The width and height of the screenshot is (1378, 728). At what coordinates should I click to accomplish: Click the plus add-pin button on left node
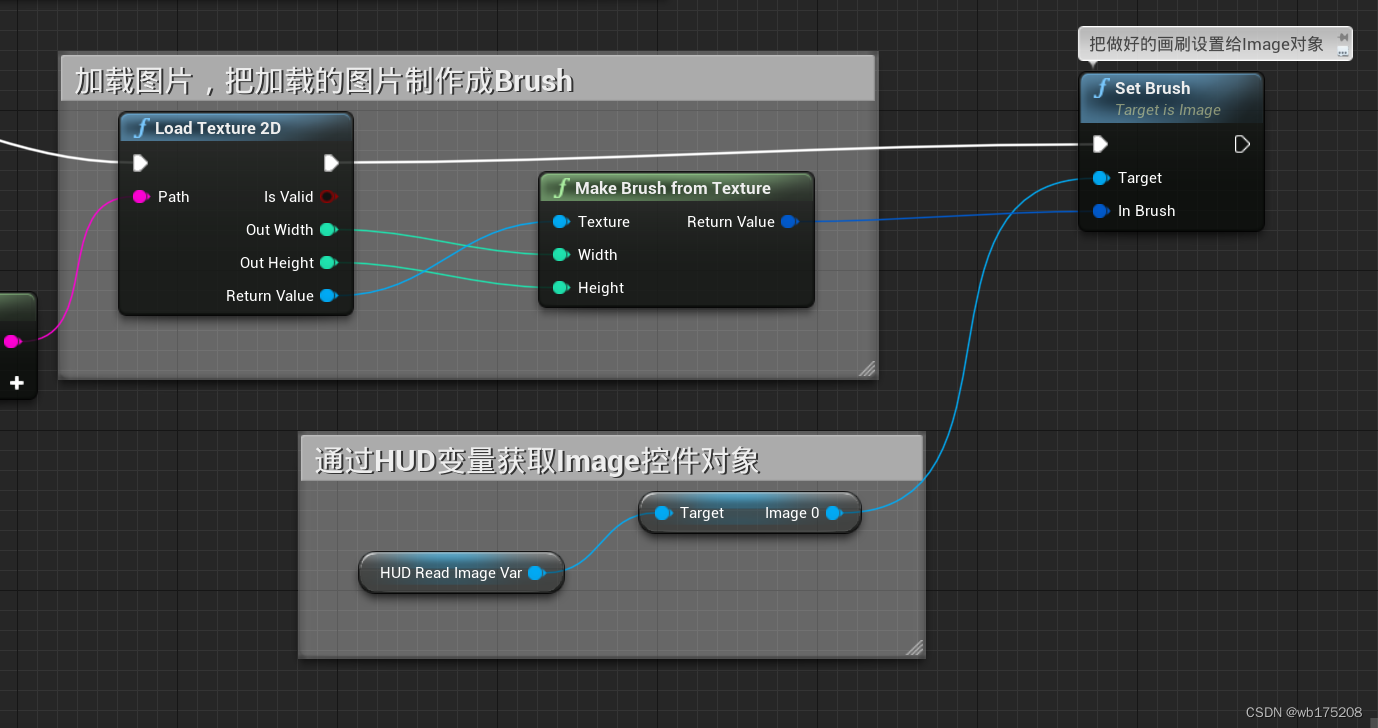click(17, 383)
